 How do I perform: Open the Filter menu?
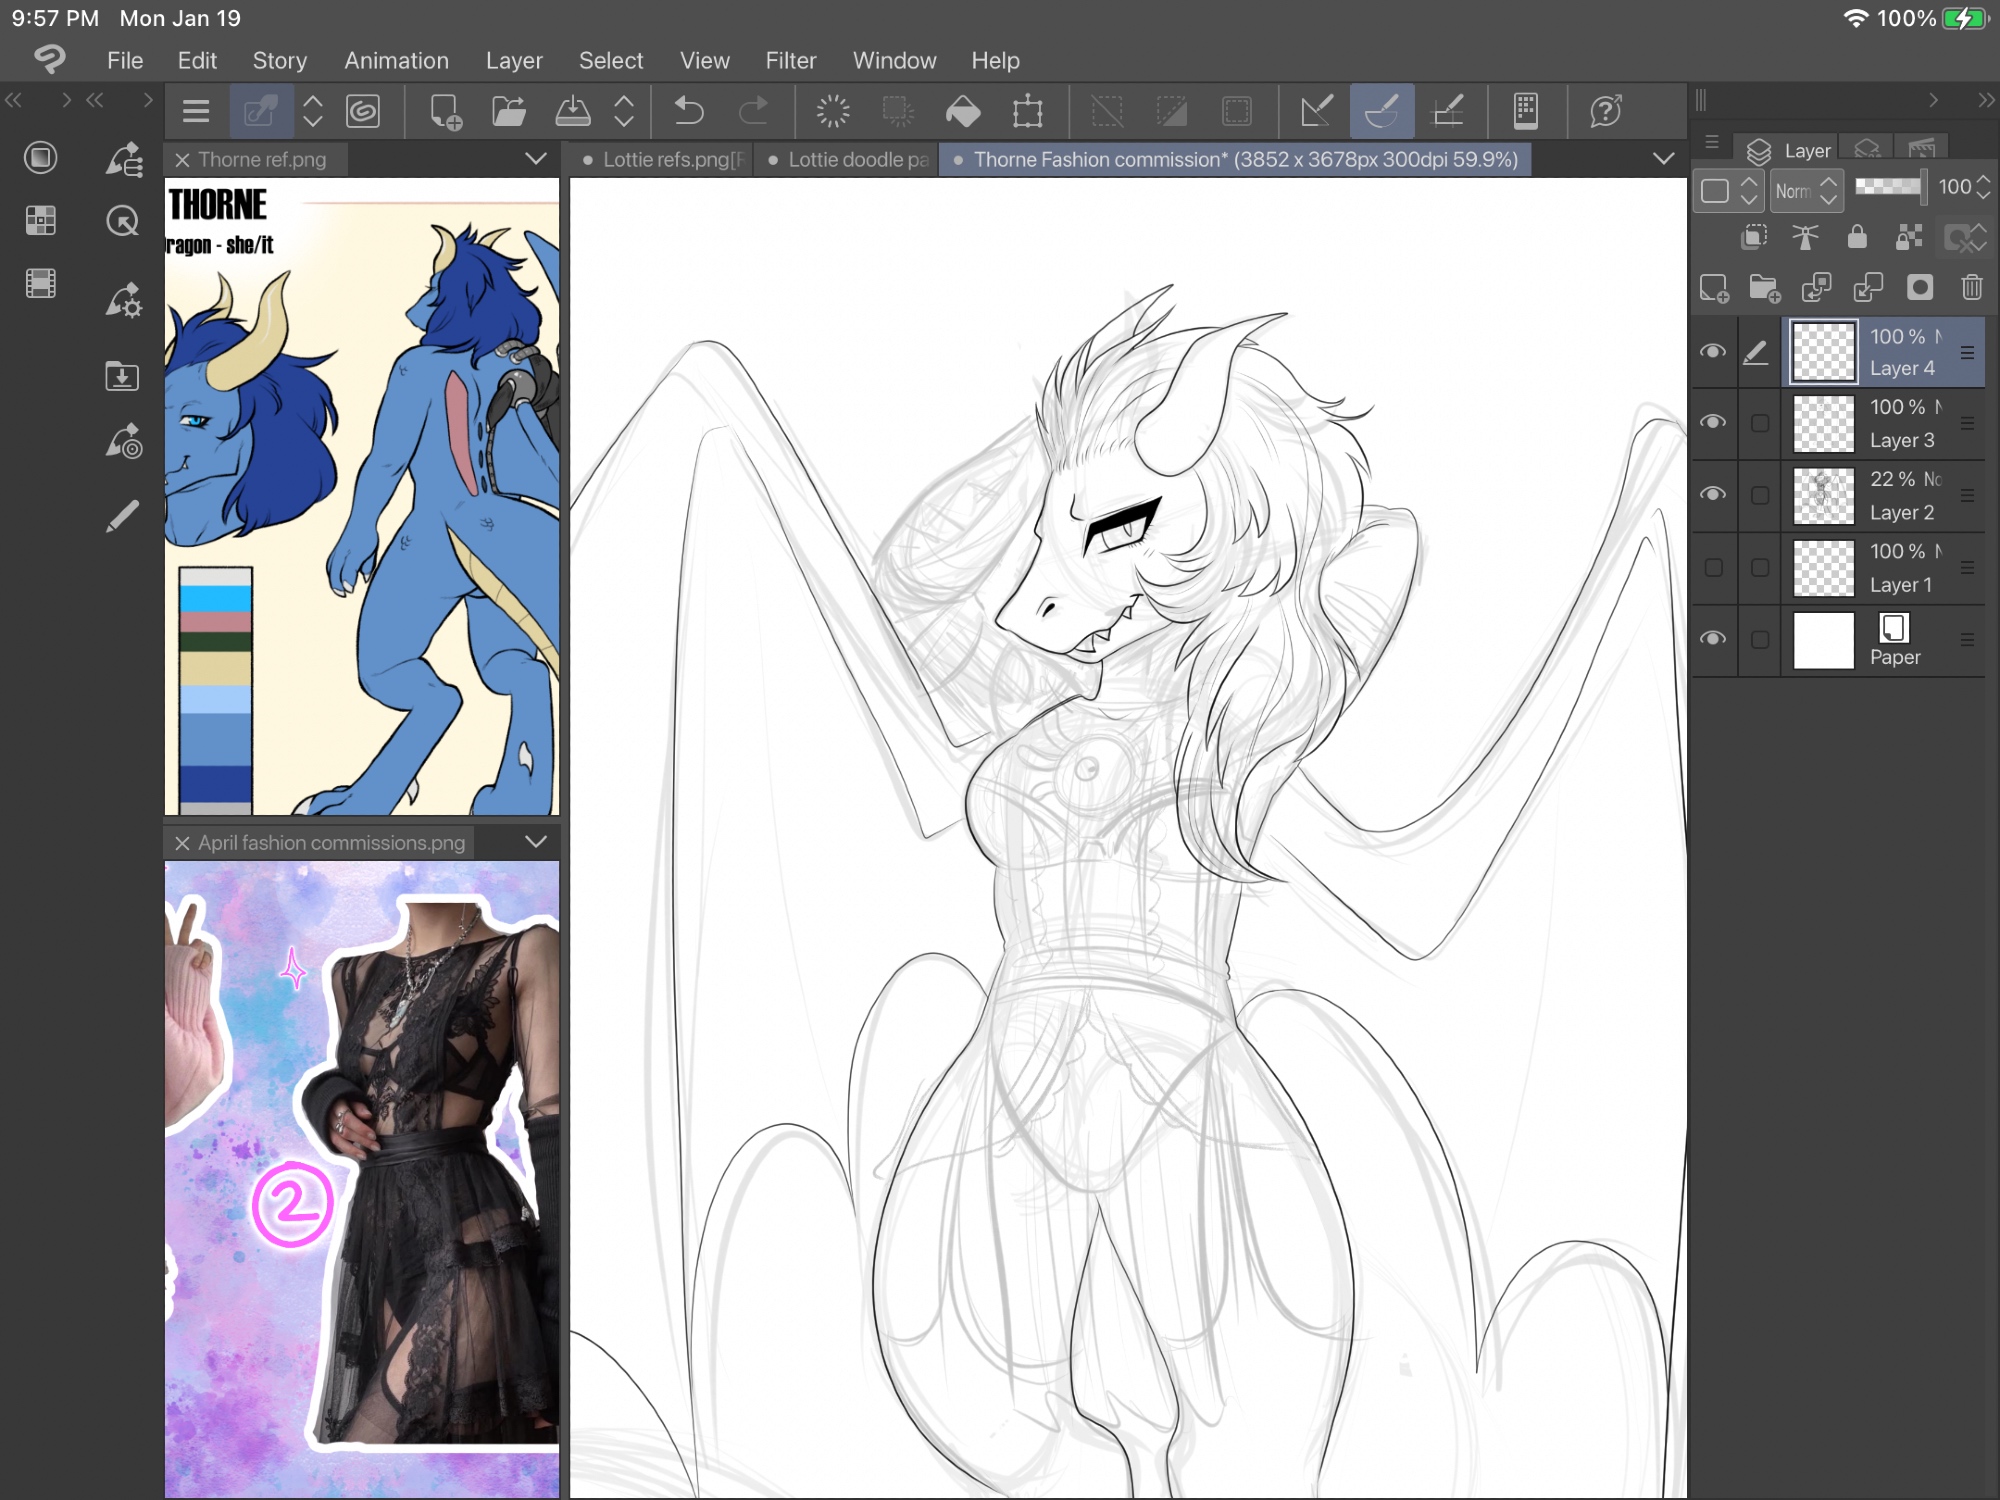[x=790, y=61]
